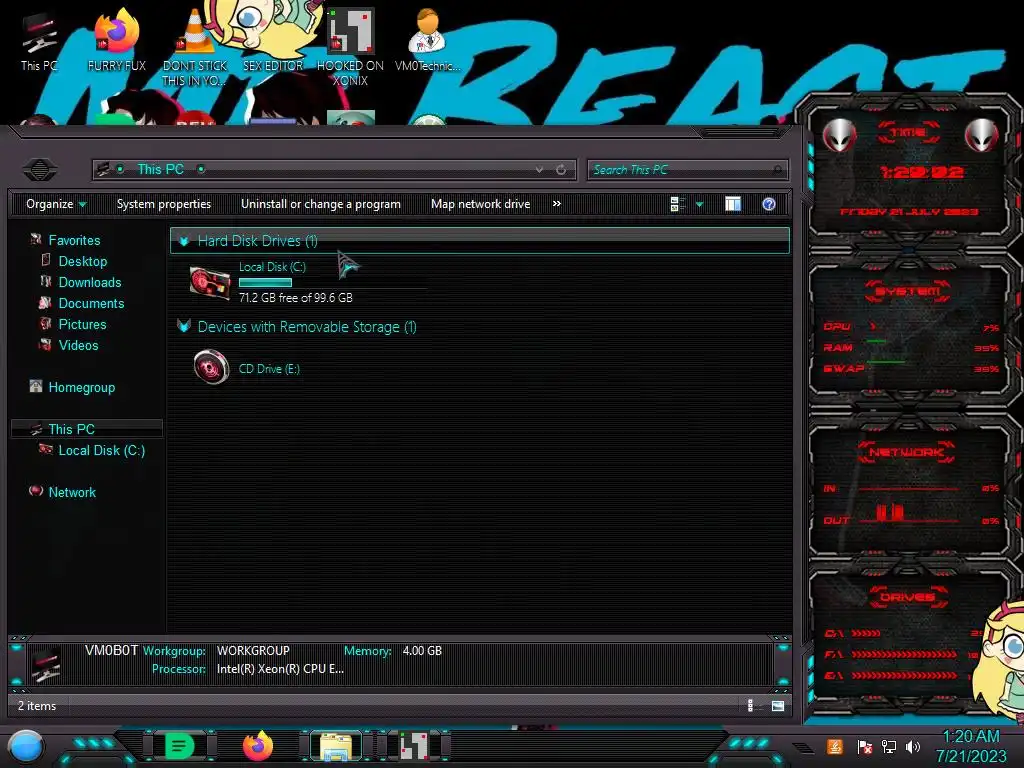Open Firefox from the taskbar
The width and height of the screenshot is (1024, 768).
coord(258,746)
